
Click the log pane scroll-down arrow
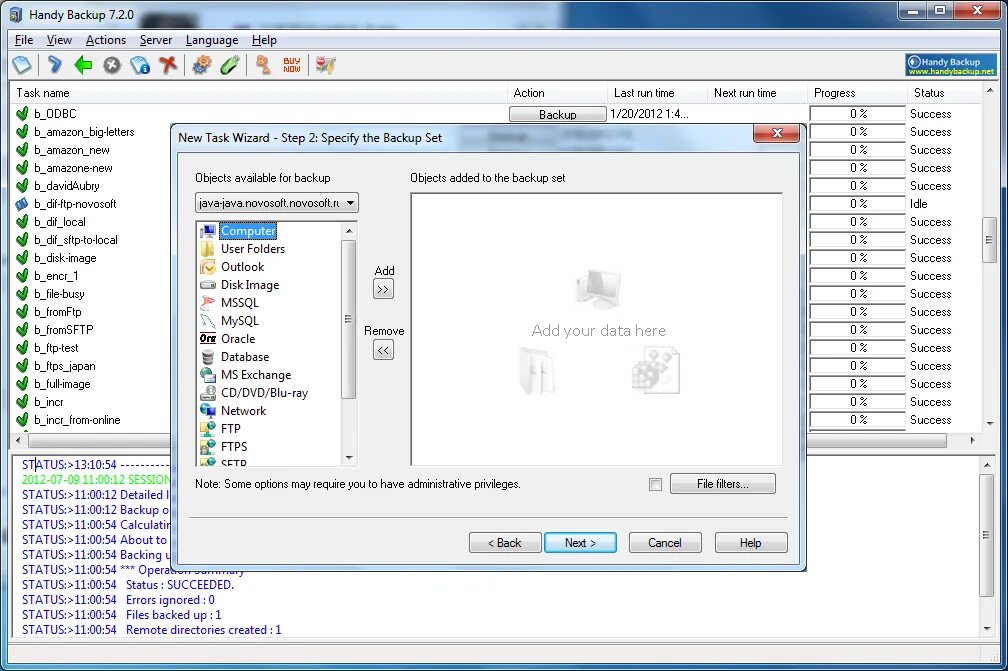point(987,629)
